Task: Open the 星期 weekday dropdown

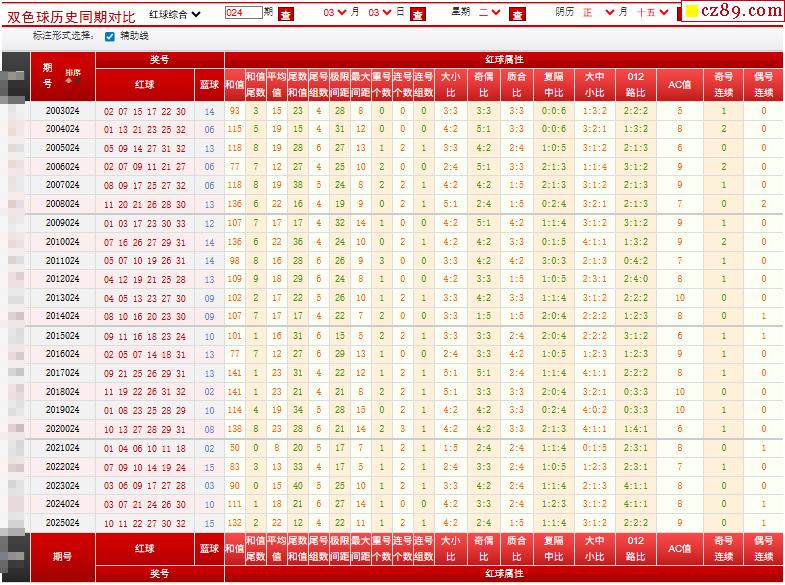Action: tap(489, 13)
